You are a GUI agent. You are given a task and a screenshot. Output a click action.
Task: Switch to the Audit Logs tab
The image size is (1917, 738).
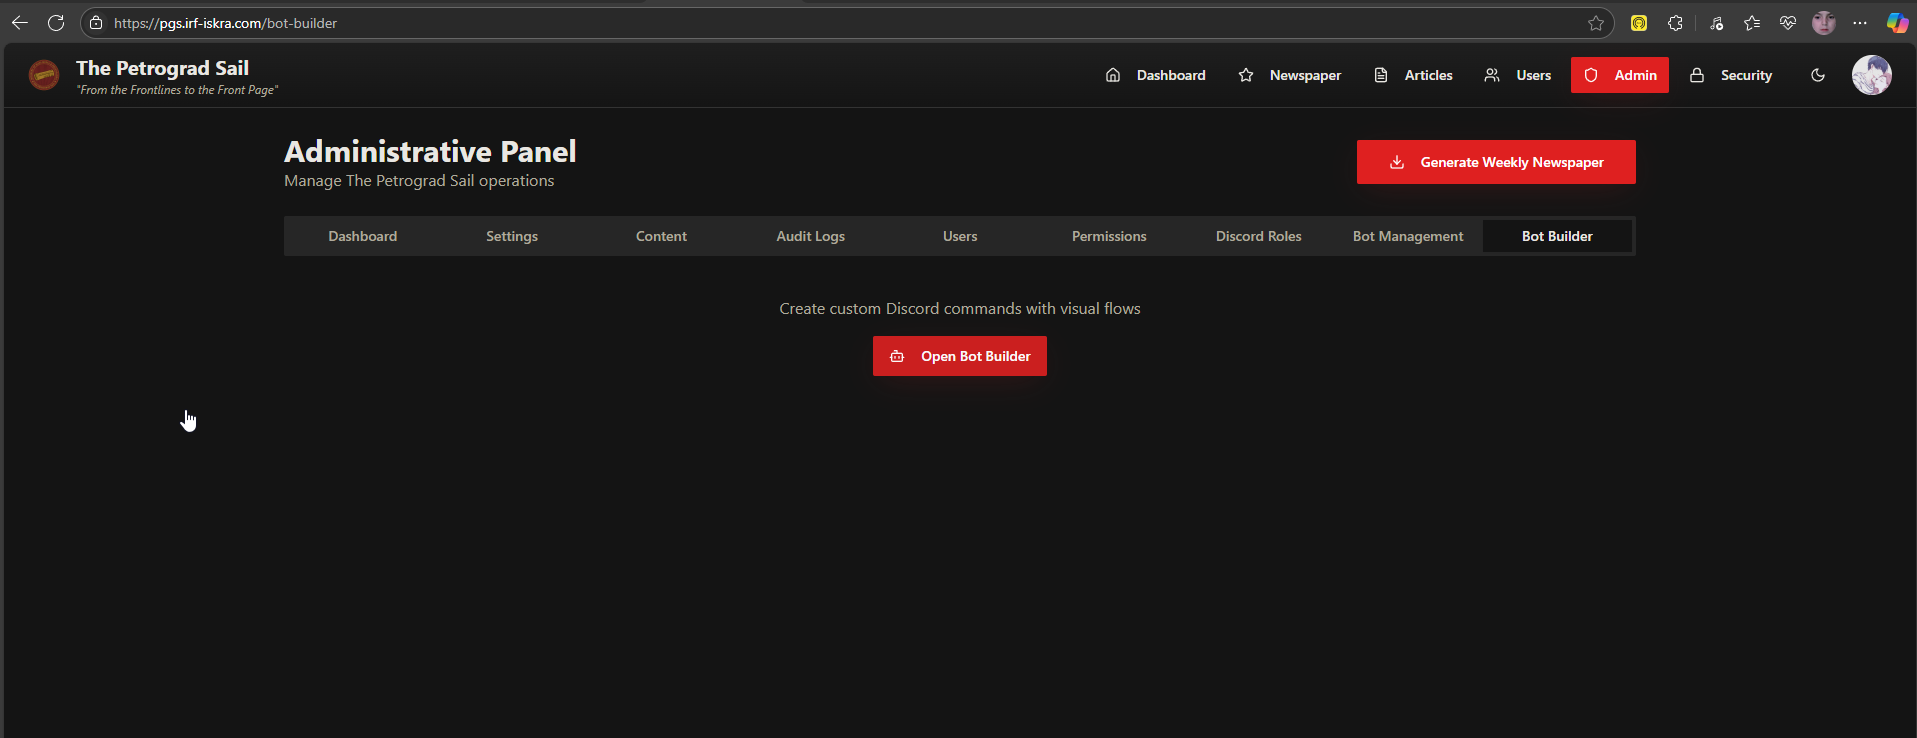[x=811, y=236]
